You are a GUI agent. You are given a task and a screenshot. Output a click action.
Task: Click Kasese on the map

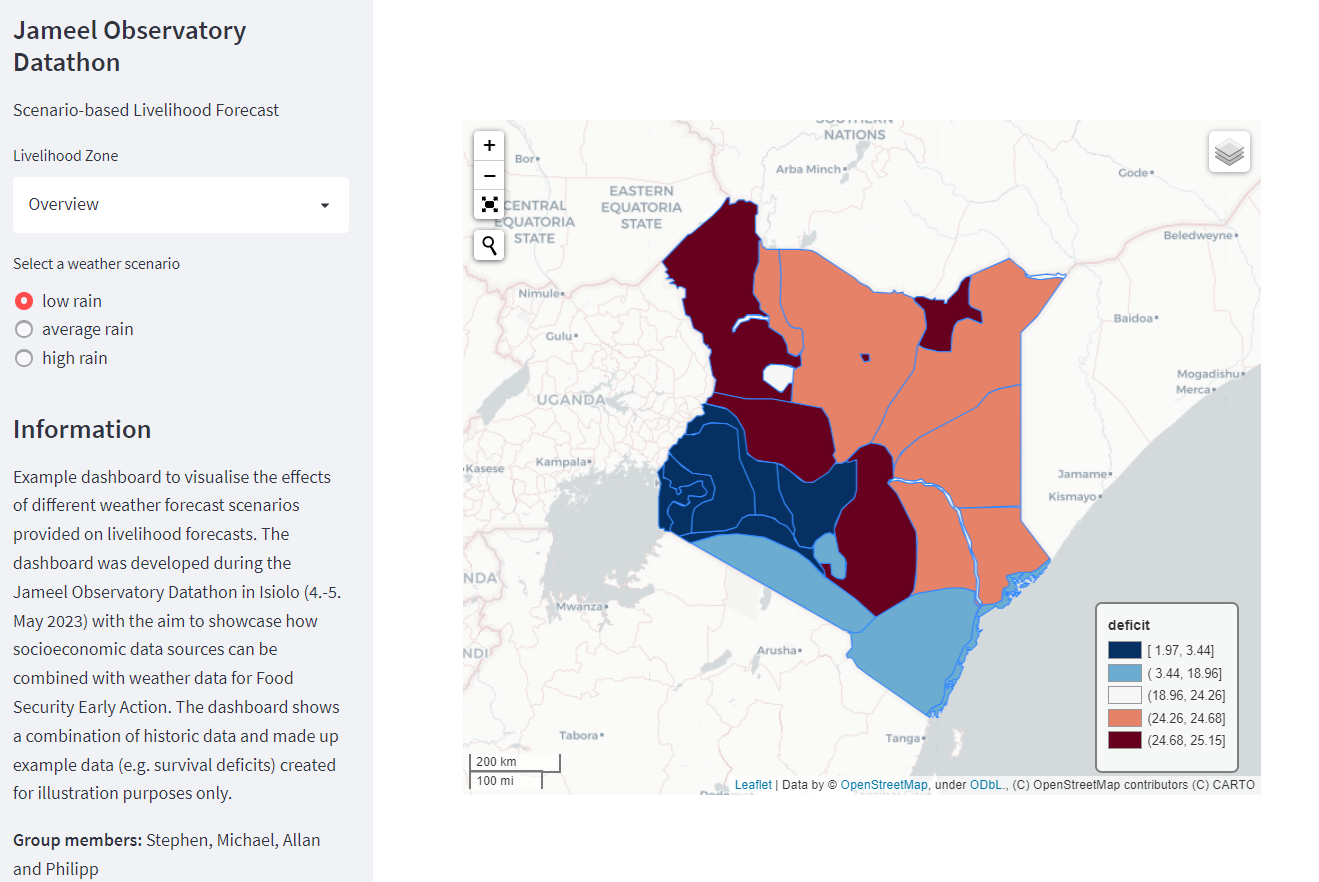coord(484,469)
